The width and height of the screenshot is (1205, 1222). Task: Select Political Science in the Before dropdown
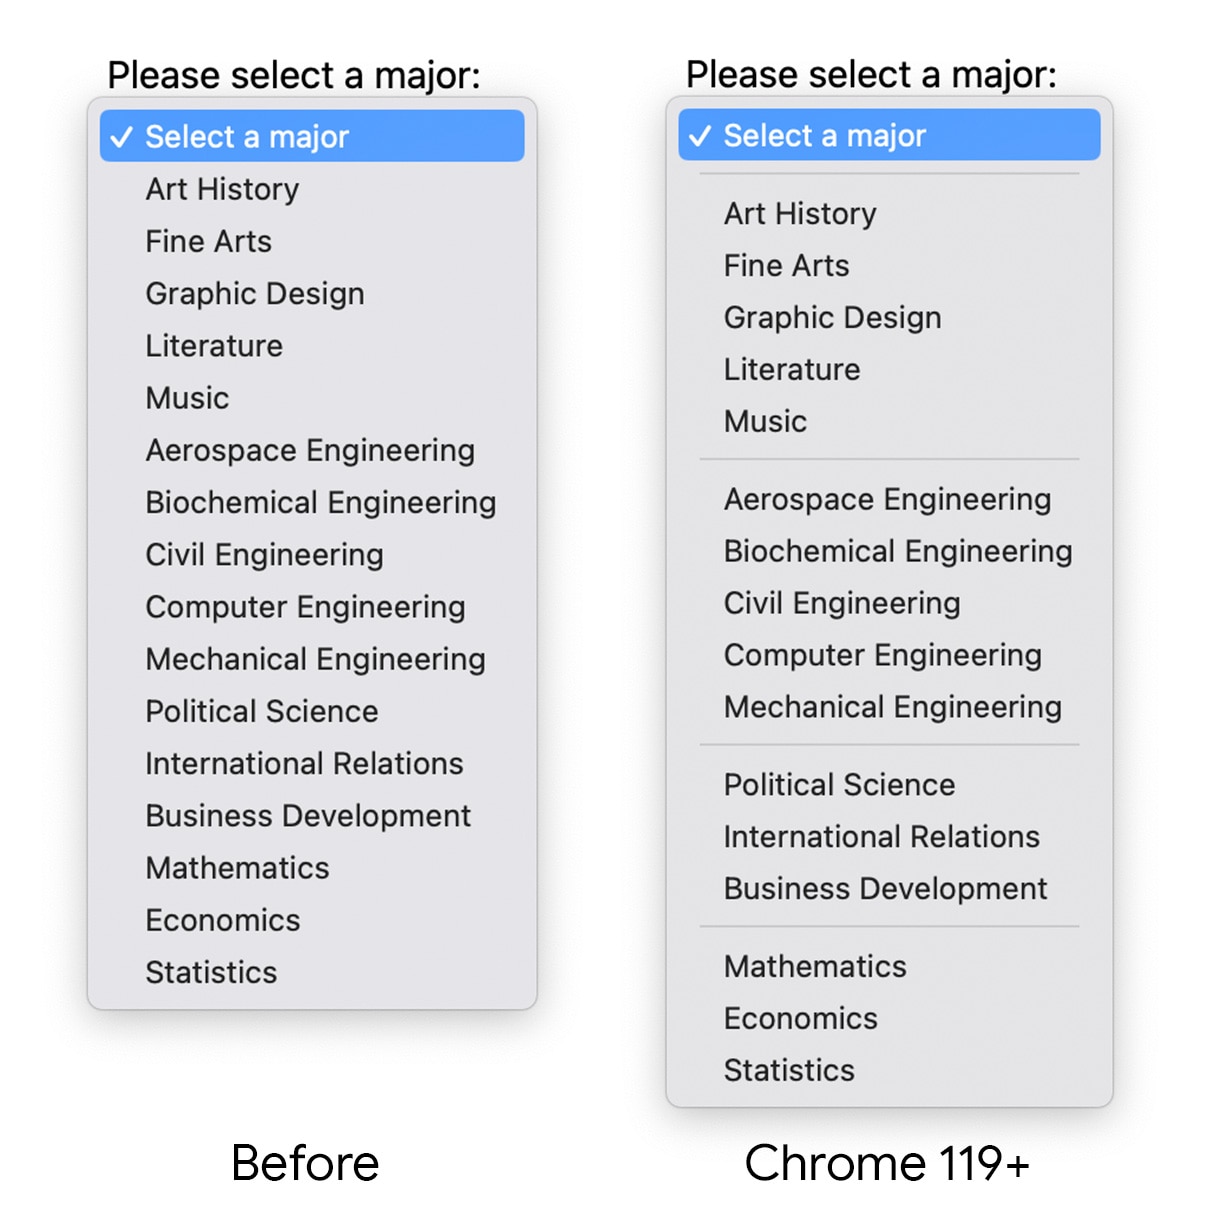click(261, 711)
